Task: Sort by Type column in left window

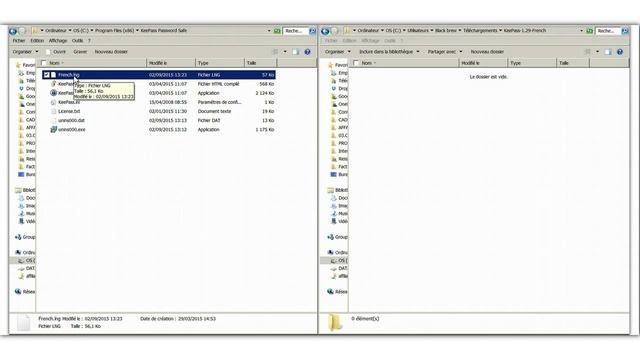Action: pos(220,63)
